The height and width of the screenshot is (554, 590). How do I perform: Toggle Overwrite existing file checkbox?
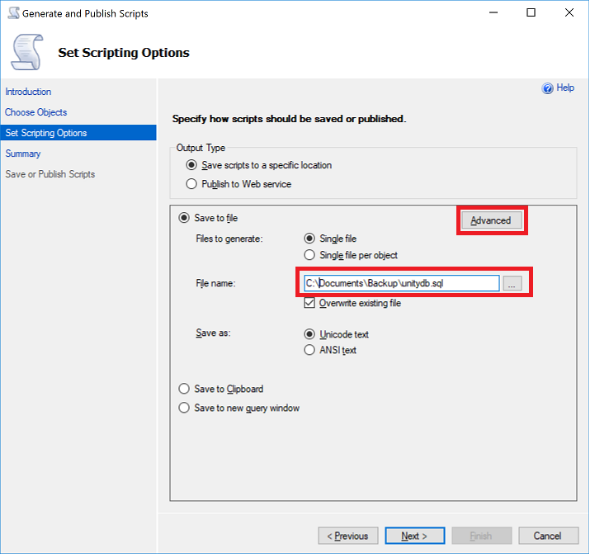click(309, 303)
